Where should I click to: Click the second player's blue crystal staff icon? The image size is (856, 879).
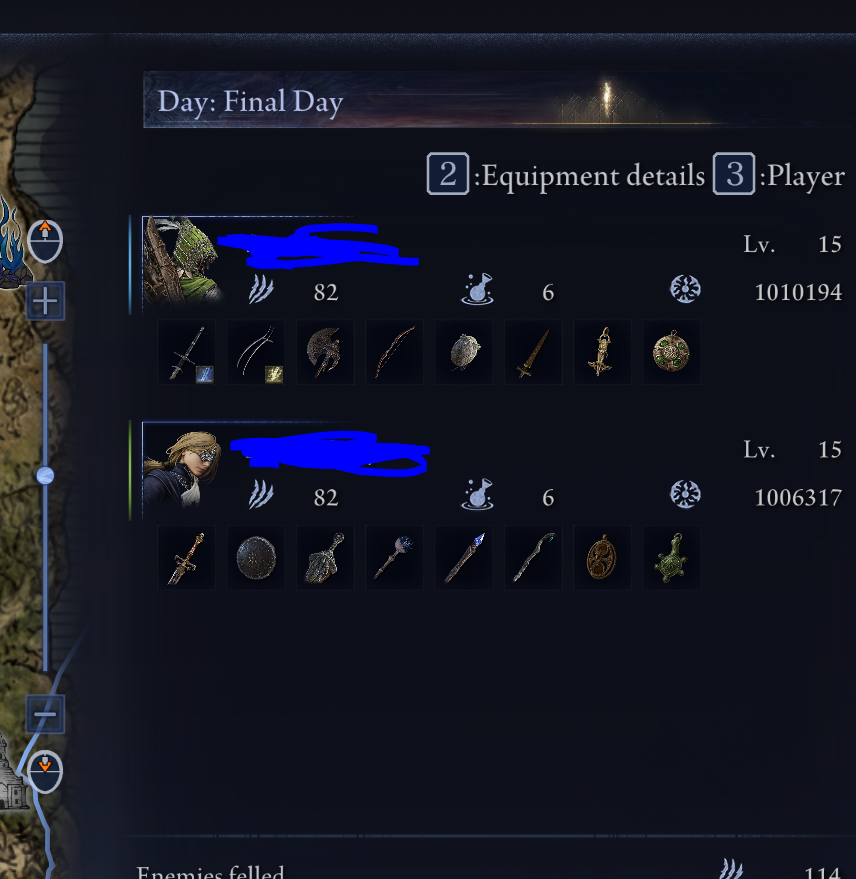tap(464, 558)
